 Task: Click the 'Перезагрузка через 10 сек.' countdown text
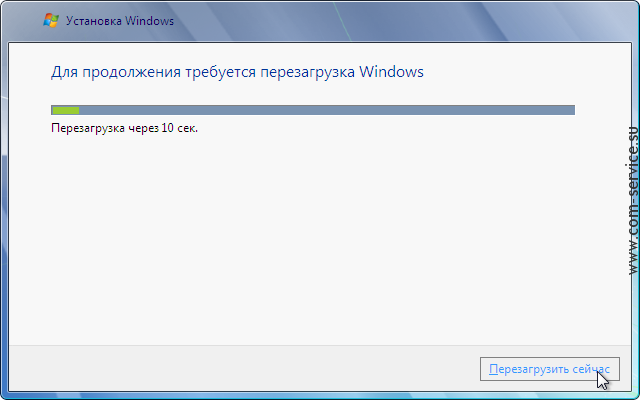tap(124, 128)
